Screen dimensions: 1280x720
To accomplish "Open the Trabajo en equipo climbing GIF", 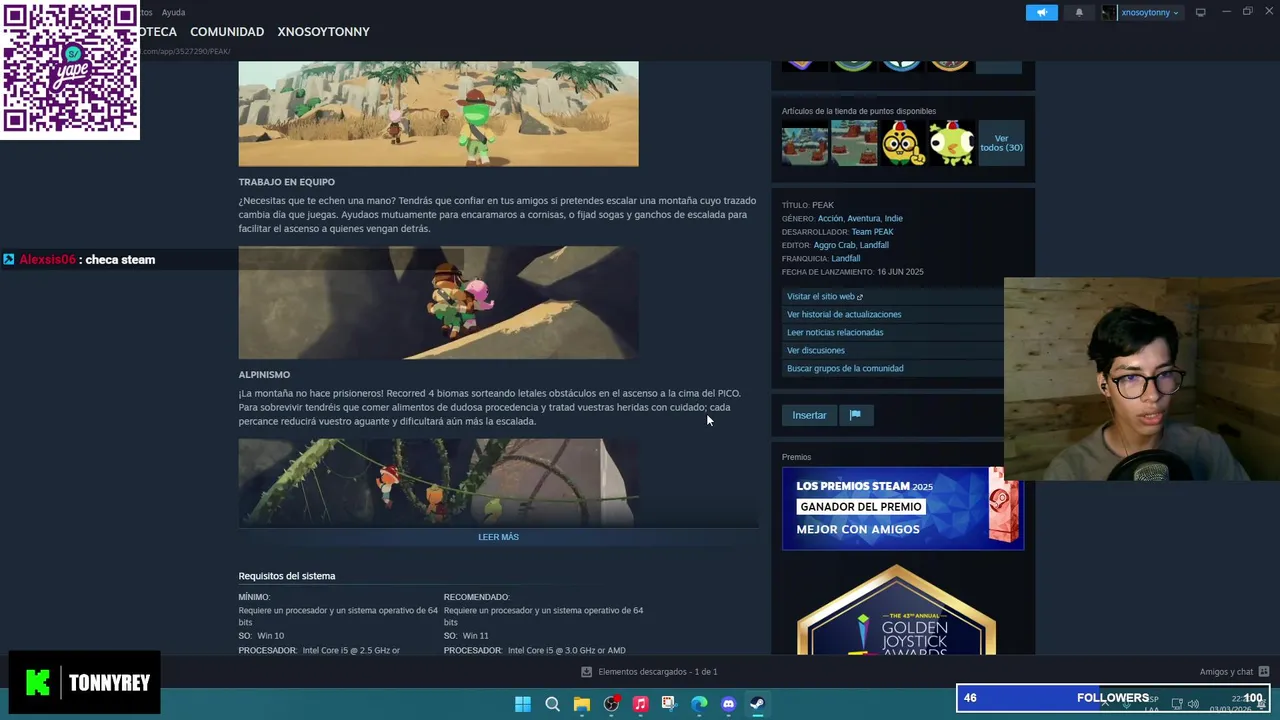I will point(438,303).
